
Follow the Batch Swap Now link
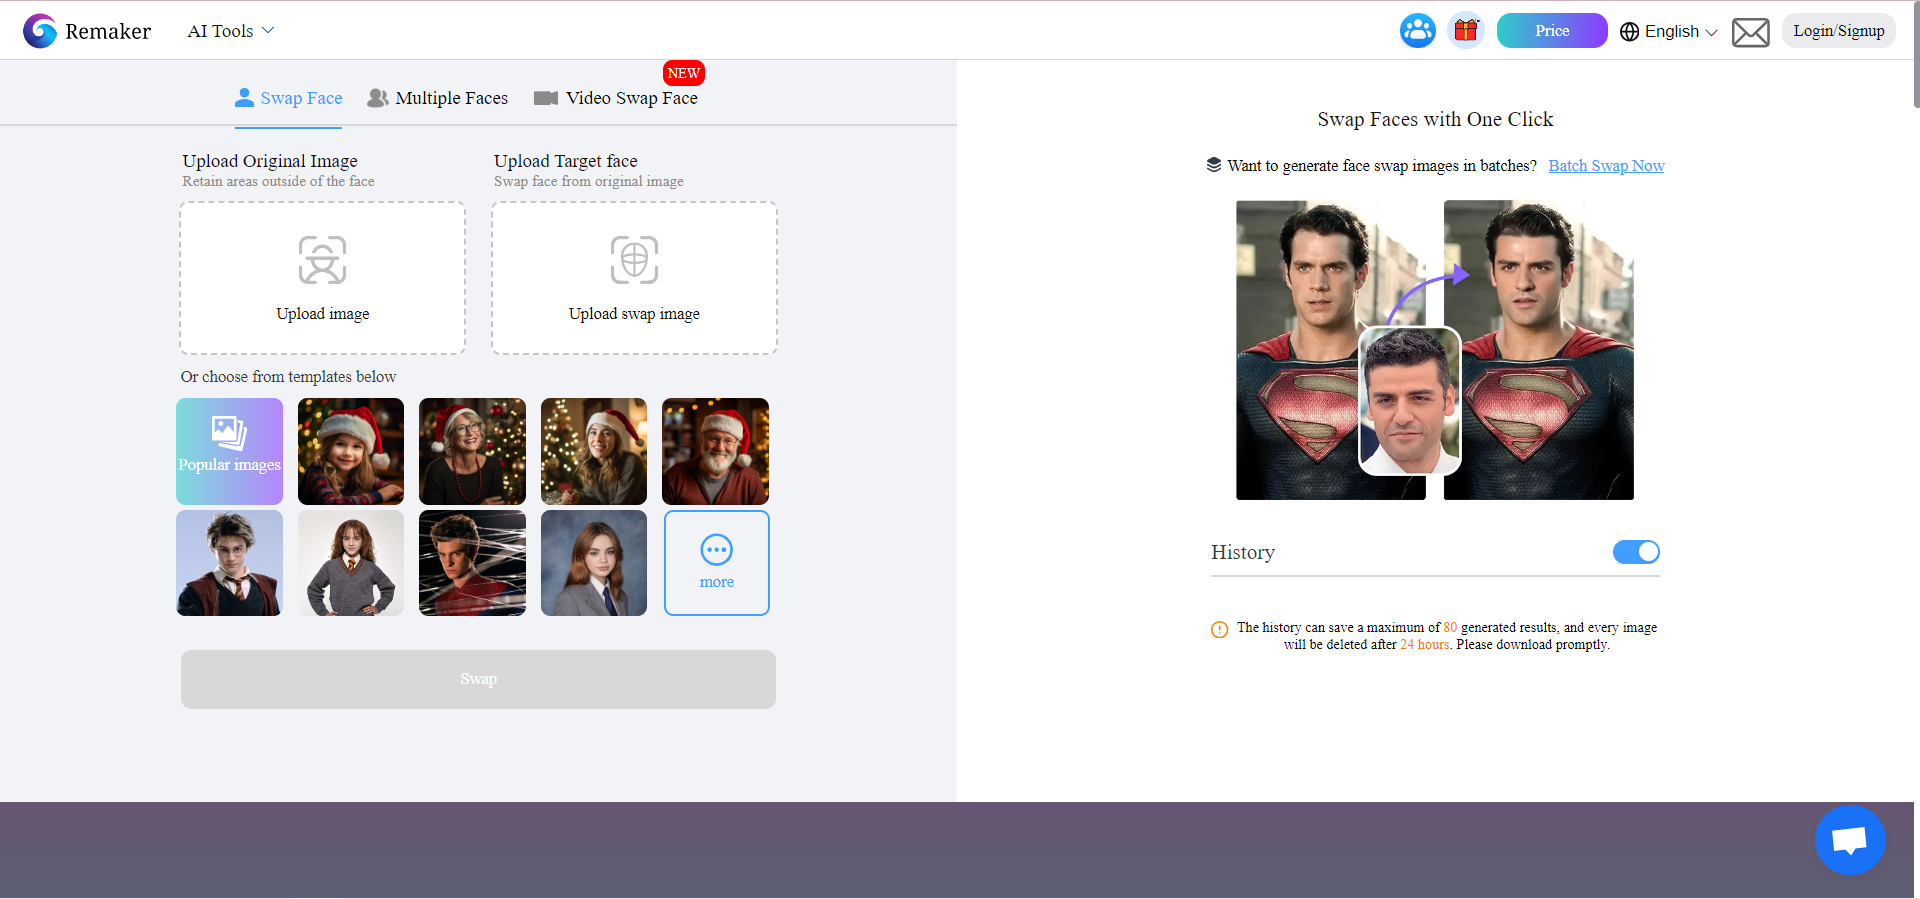click(1606, 166)
